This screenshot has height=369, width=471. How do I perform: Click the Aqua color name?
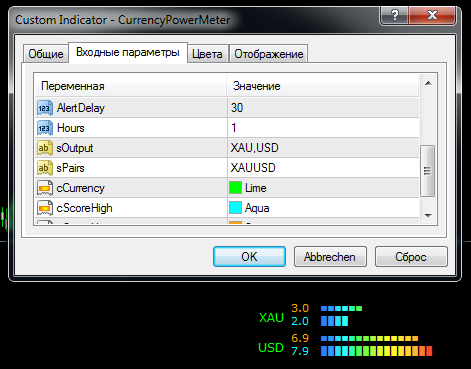point(257,208)
